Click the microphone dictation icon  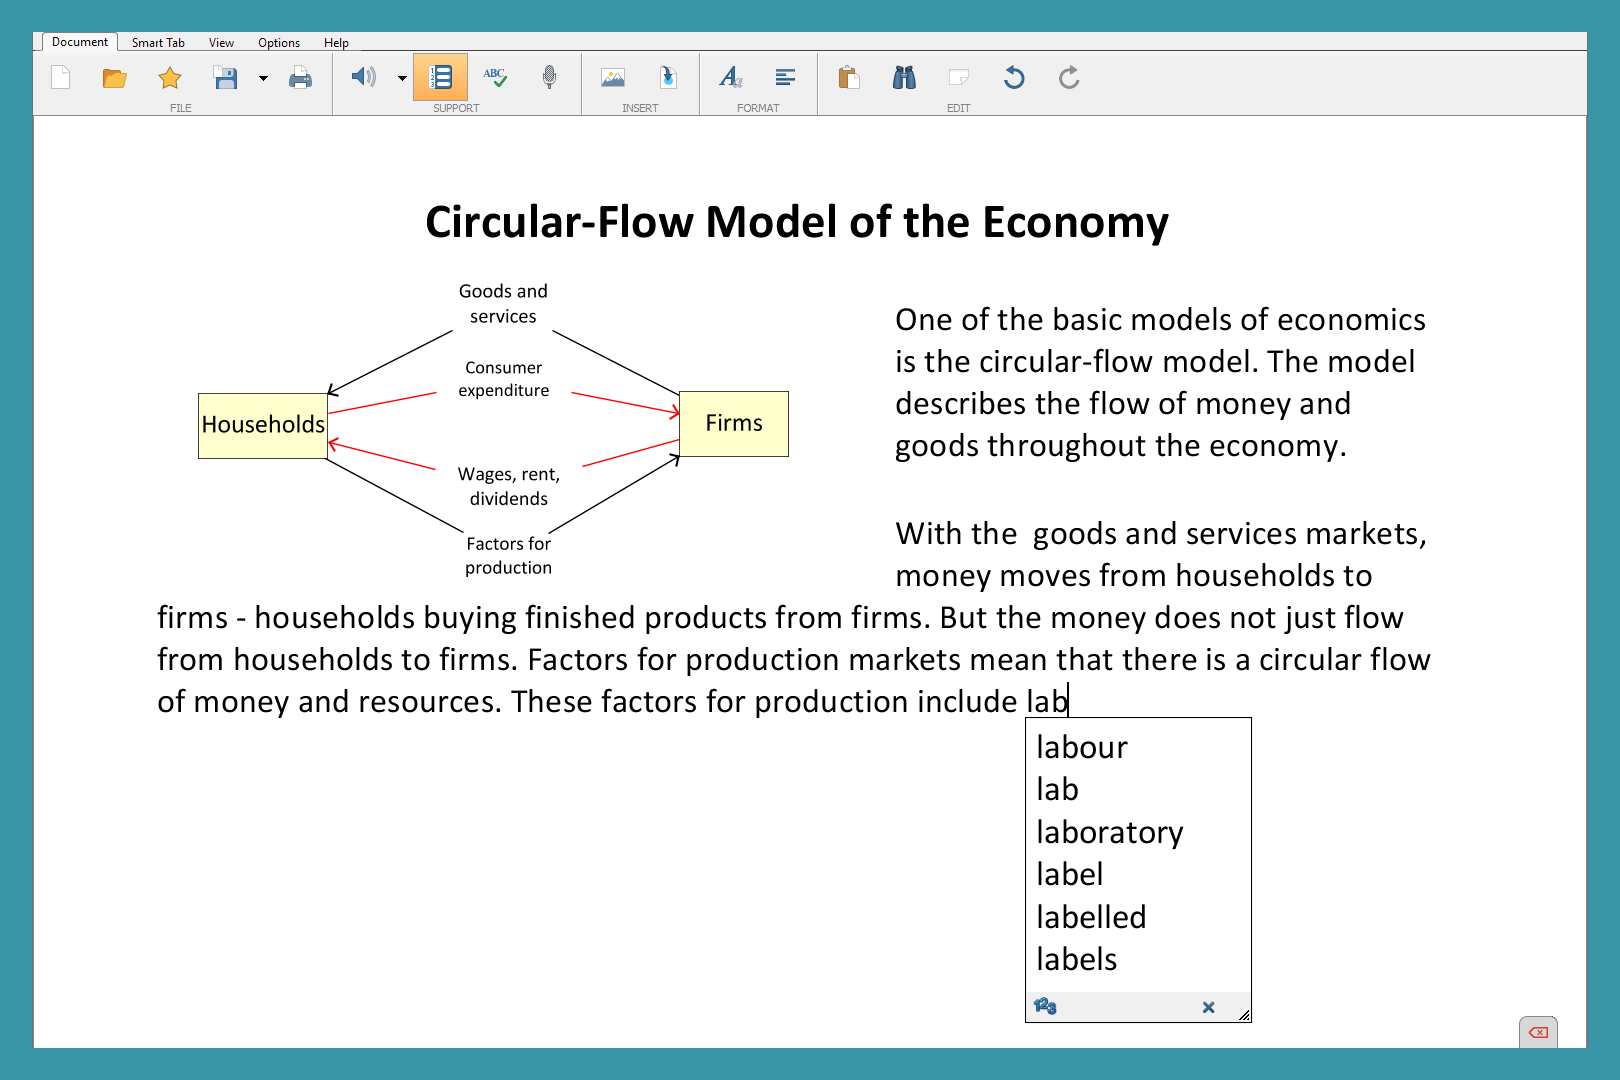tap(549, 77)
